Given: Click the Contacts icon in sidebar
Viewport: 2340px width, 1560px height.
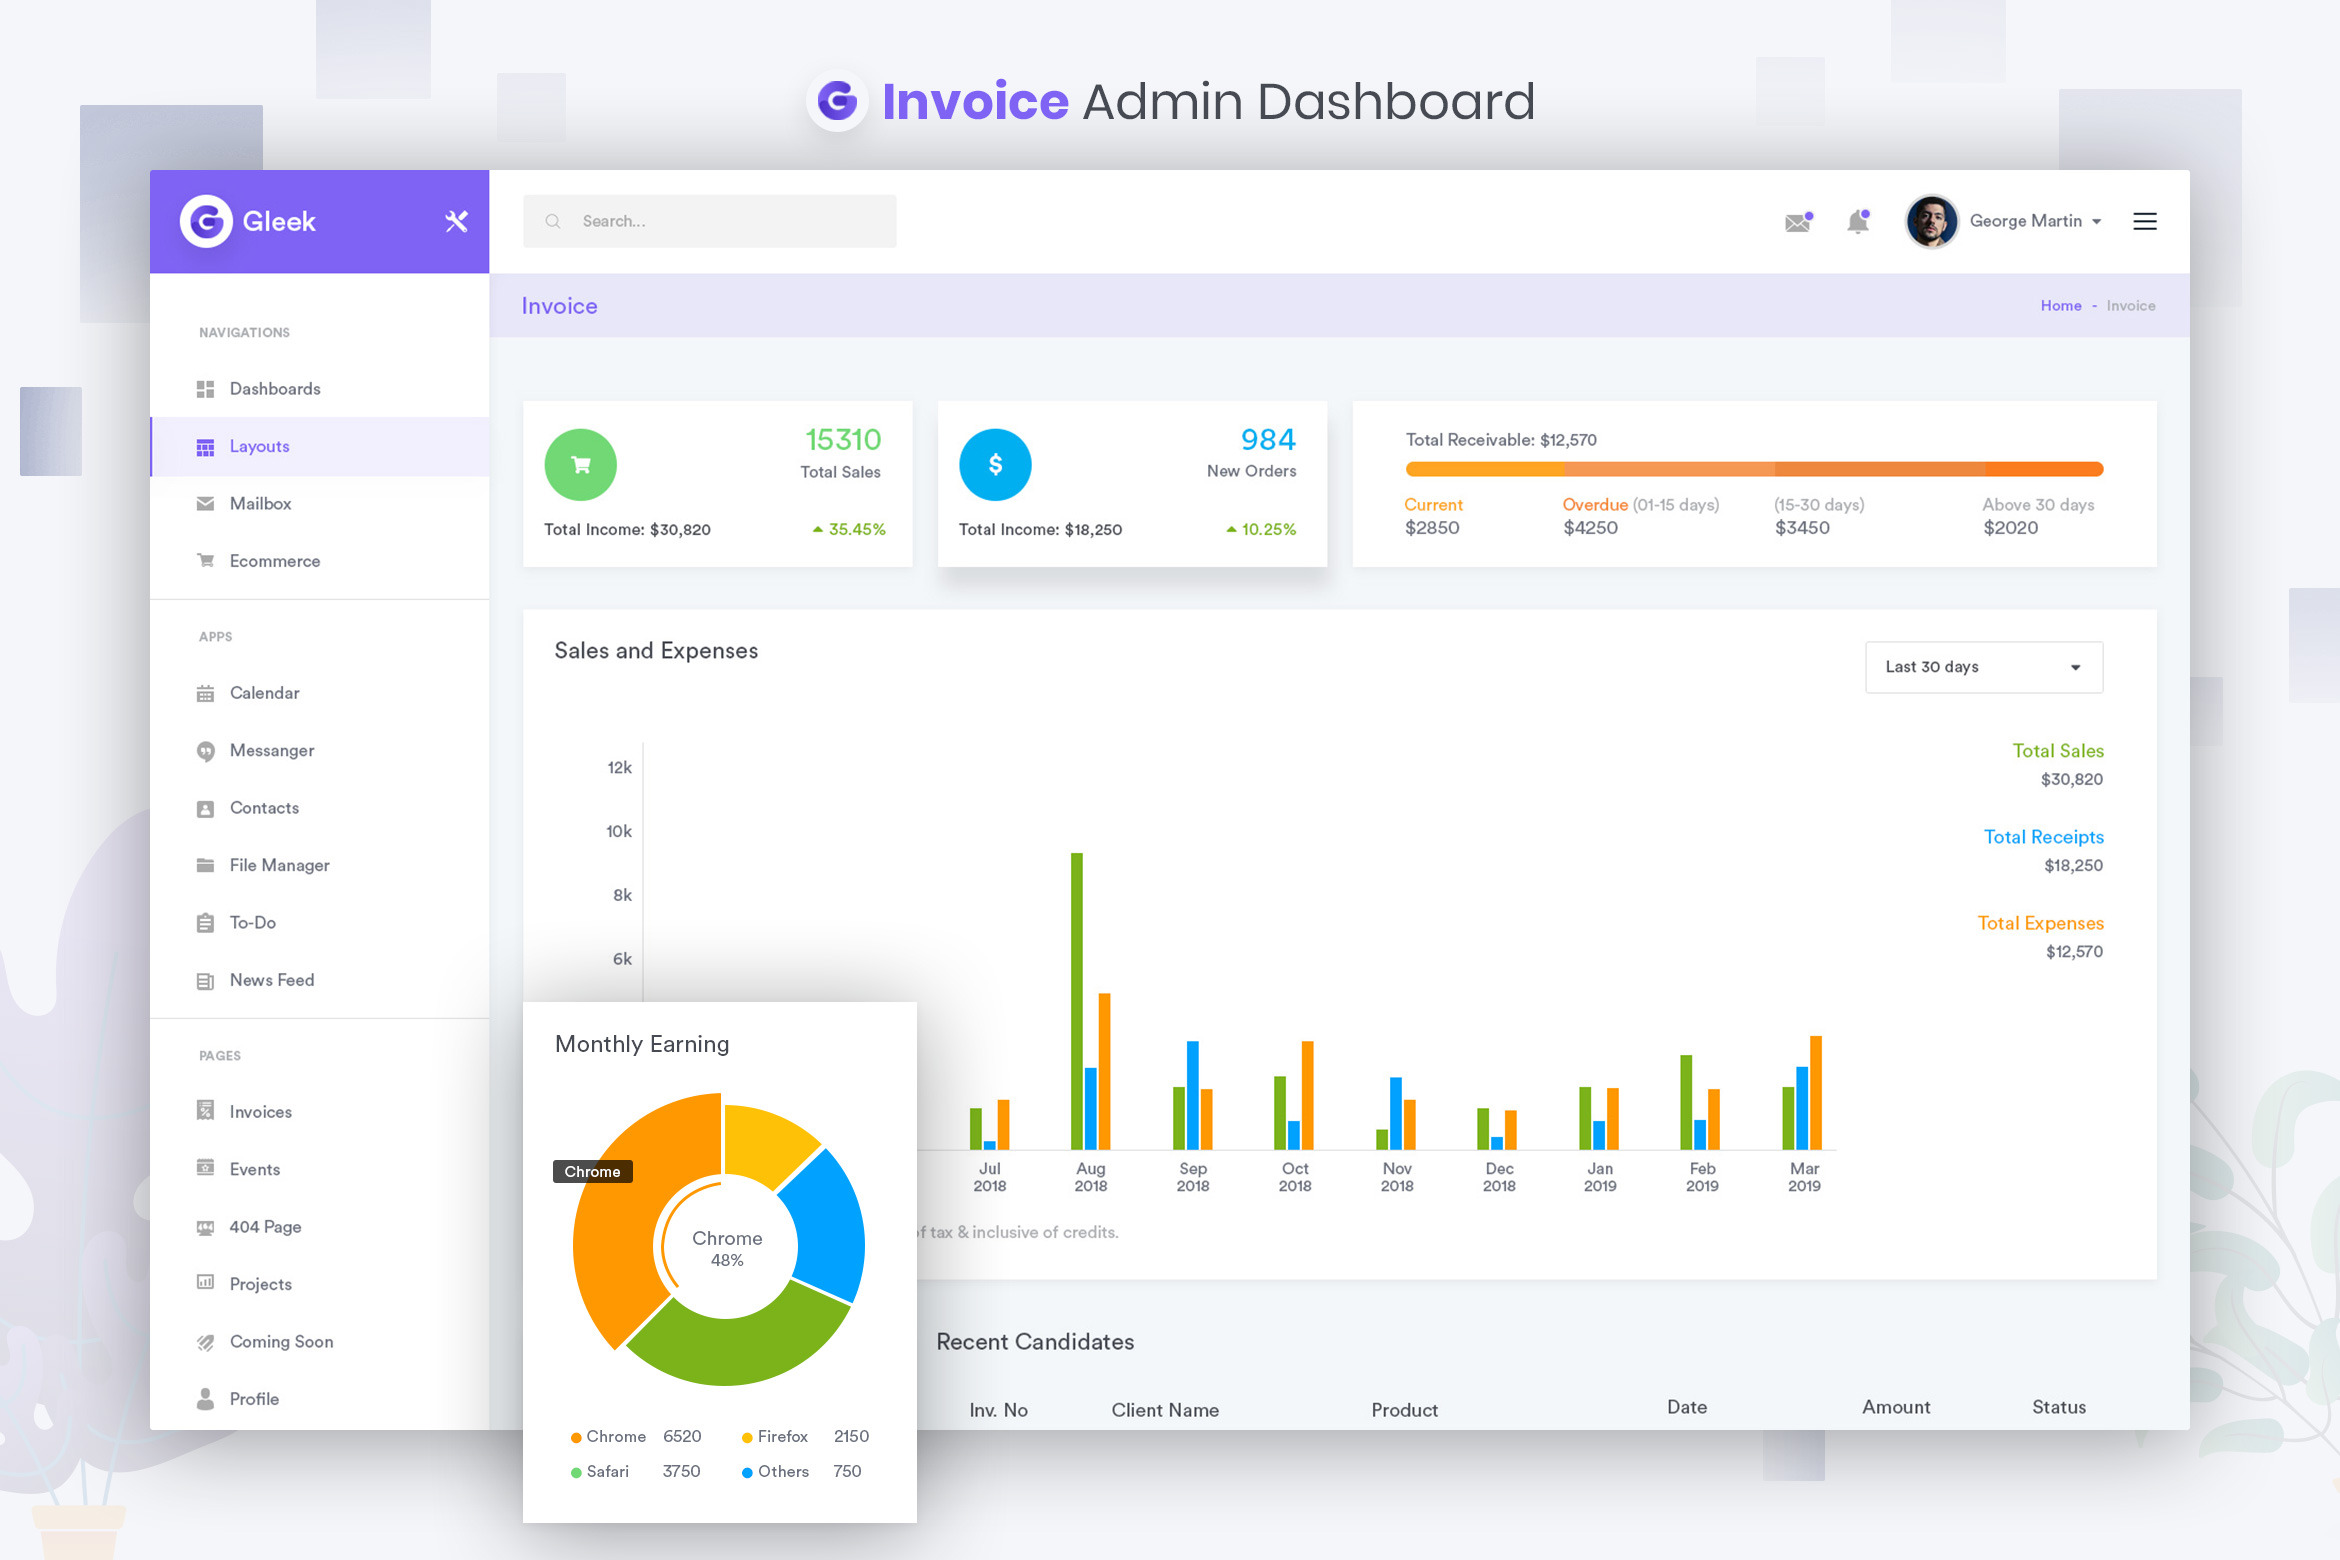Looking at the screenshot, I should pos(205,807).
